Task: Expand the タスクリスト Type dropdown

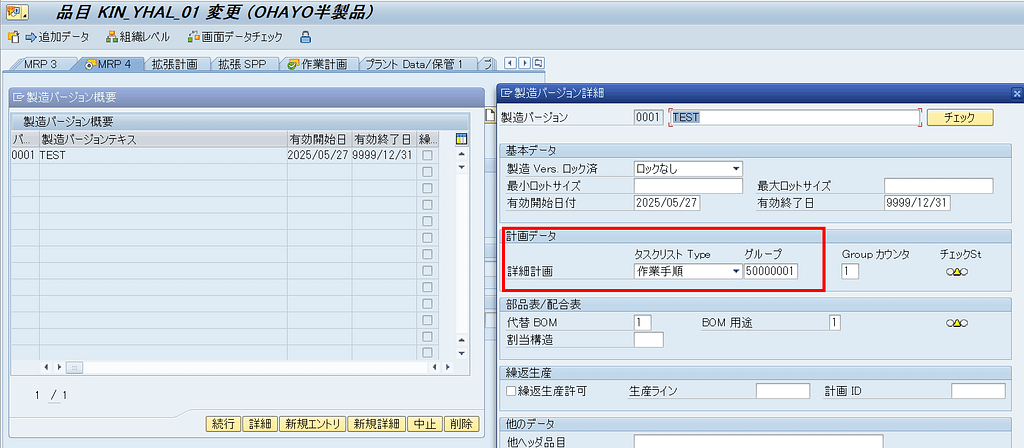Action: coord(736,271)
